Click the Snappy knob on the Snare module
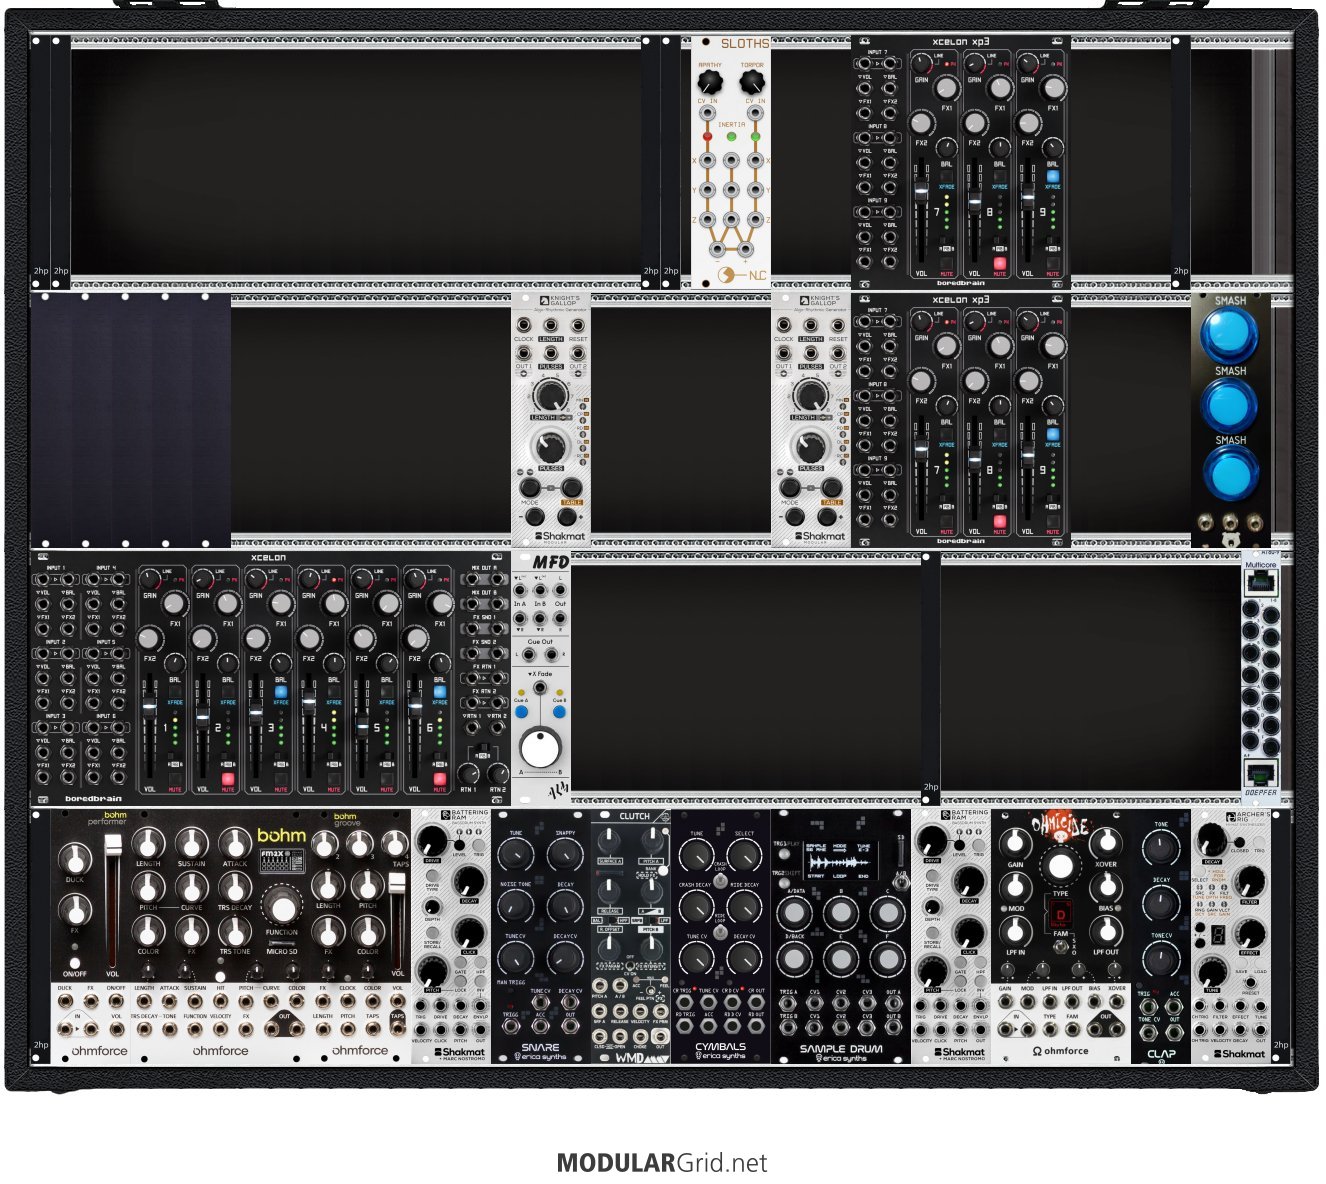The width and height of the screenshot is (1326, 1184). coord(565,855)
